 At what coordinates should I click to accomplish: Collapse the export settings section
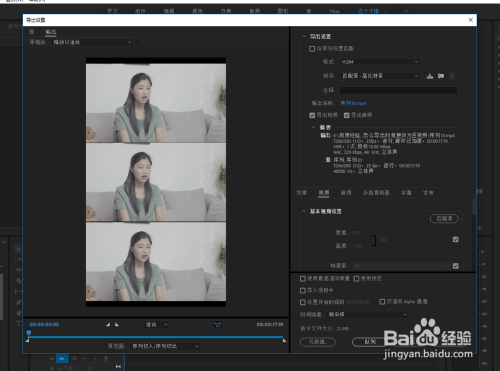pyautogui.click(x=304, y=36)
